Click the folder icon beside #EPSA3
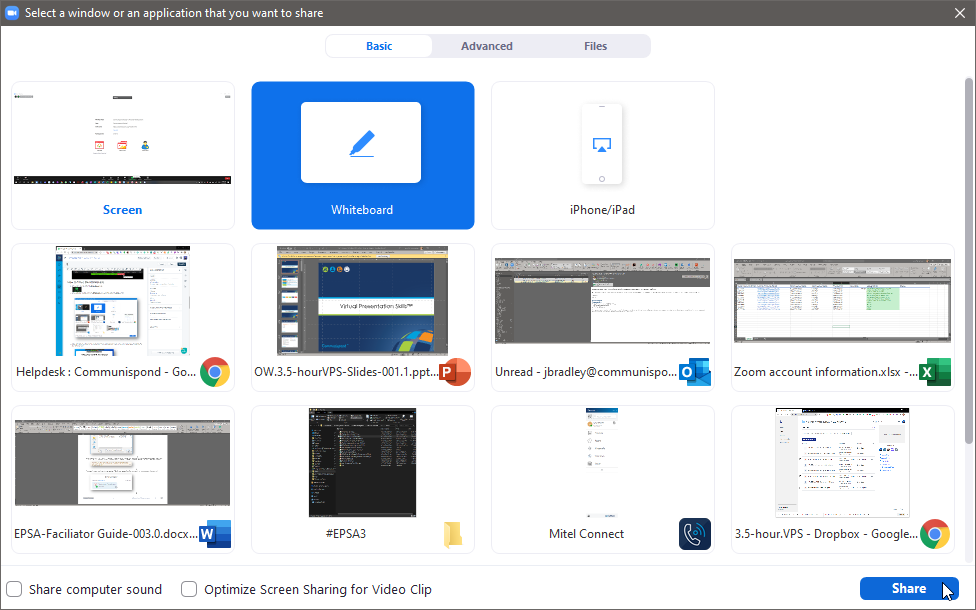 click(453, 535)
